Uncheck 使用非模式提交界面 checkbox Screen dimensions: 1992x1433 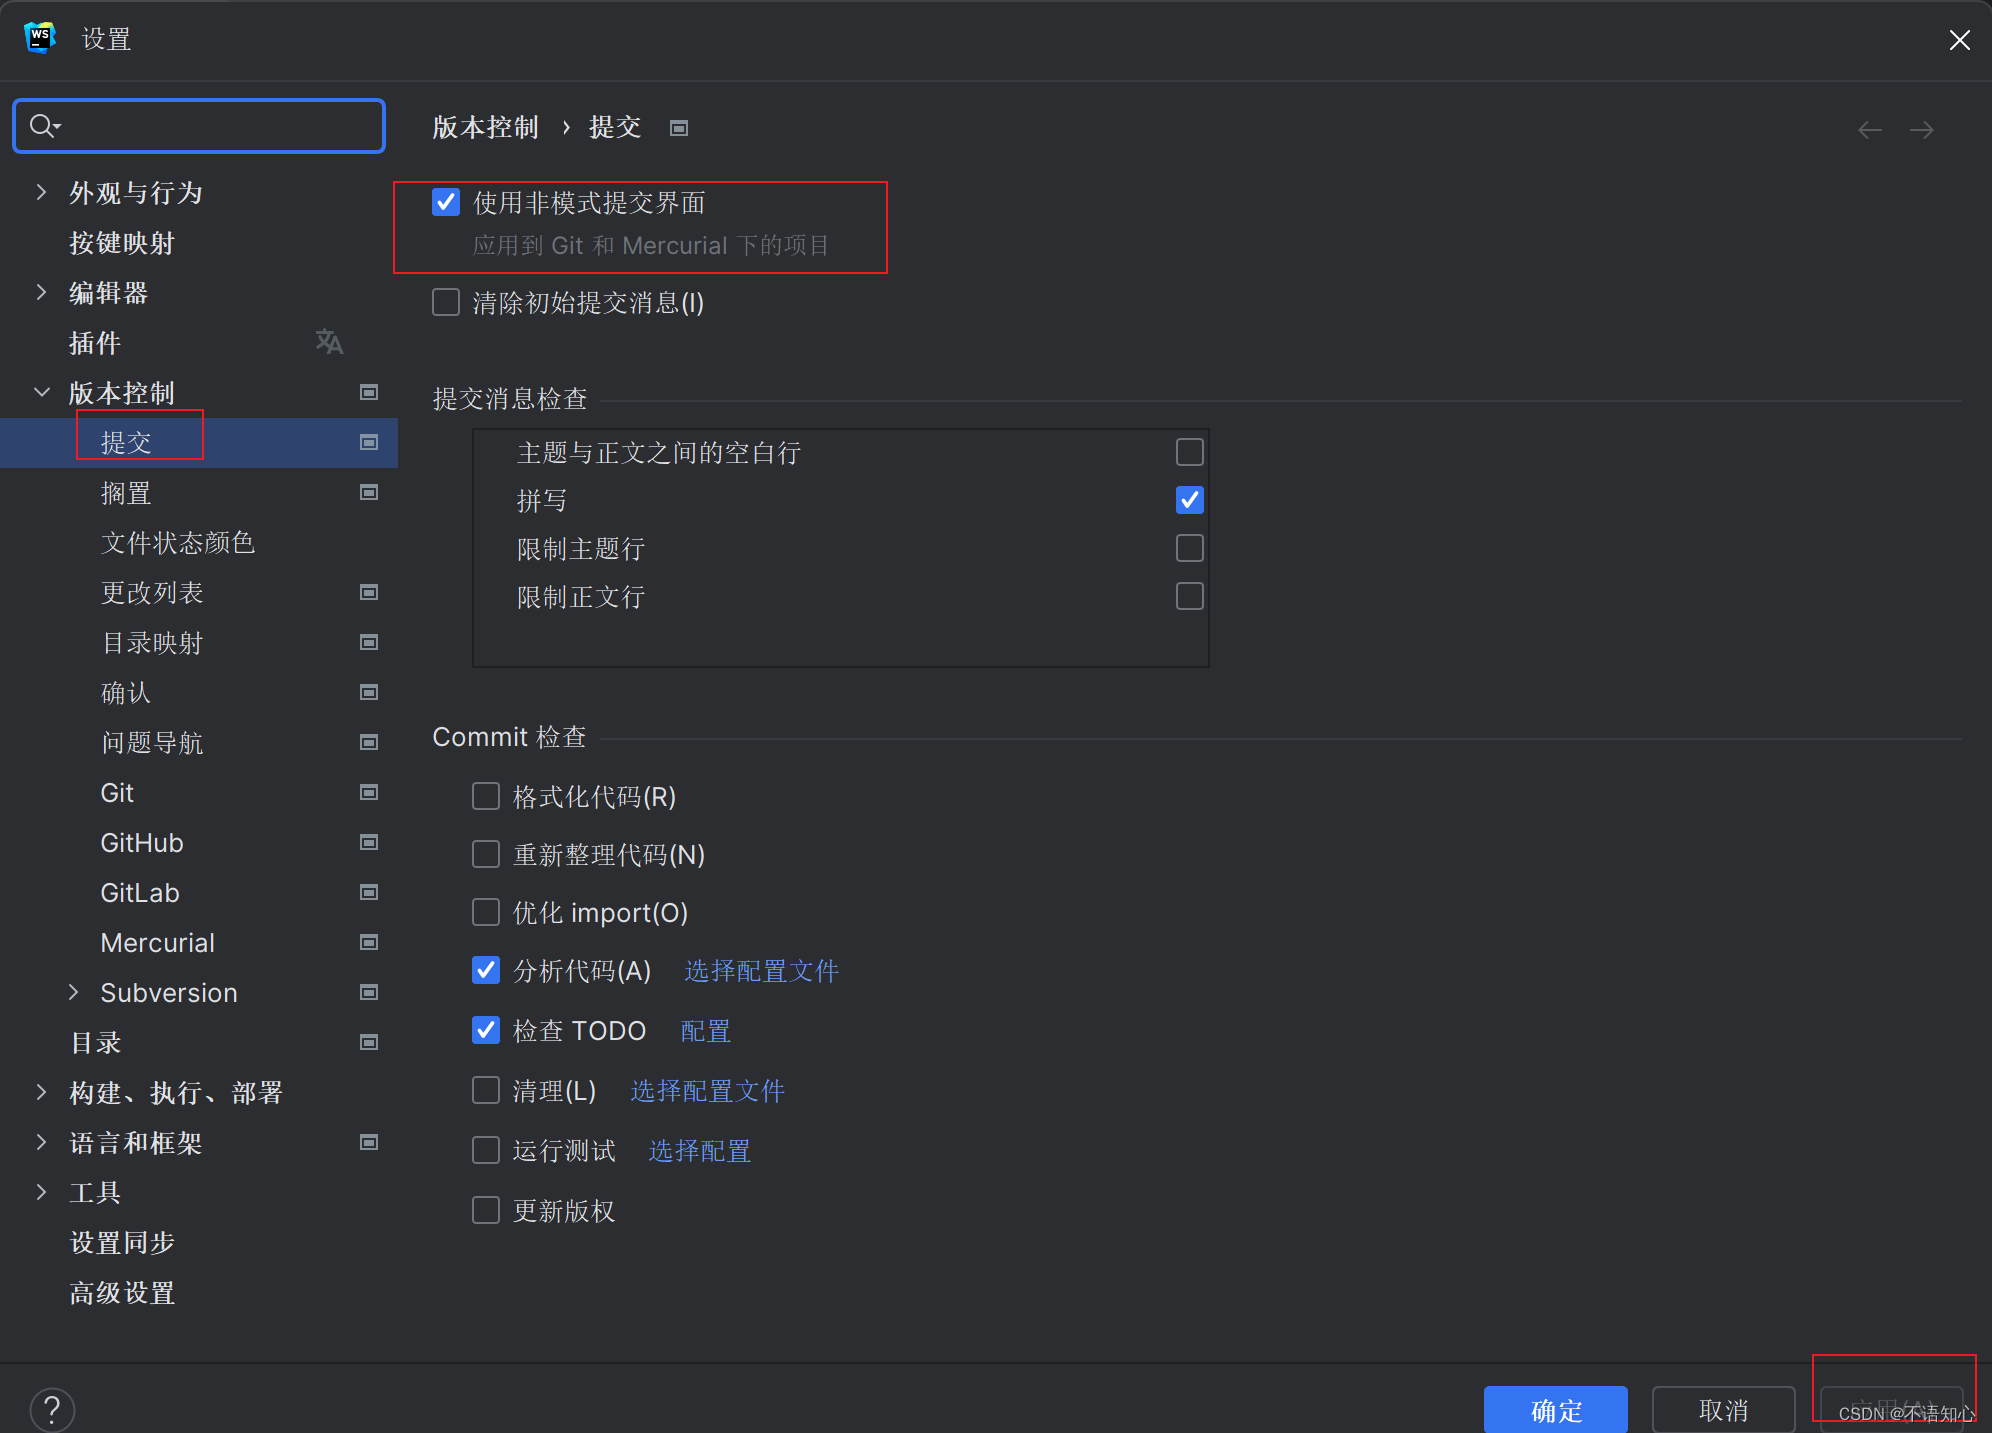[446, 202]
